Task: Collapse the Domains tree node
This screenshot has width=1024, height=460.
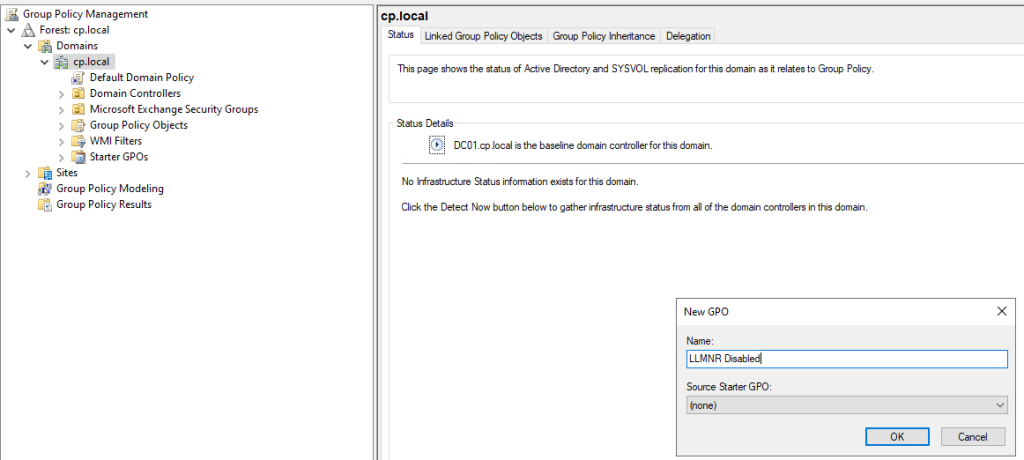Action: click(27, 46)
